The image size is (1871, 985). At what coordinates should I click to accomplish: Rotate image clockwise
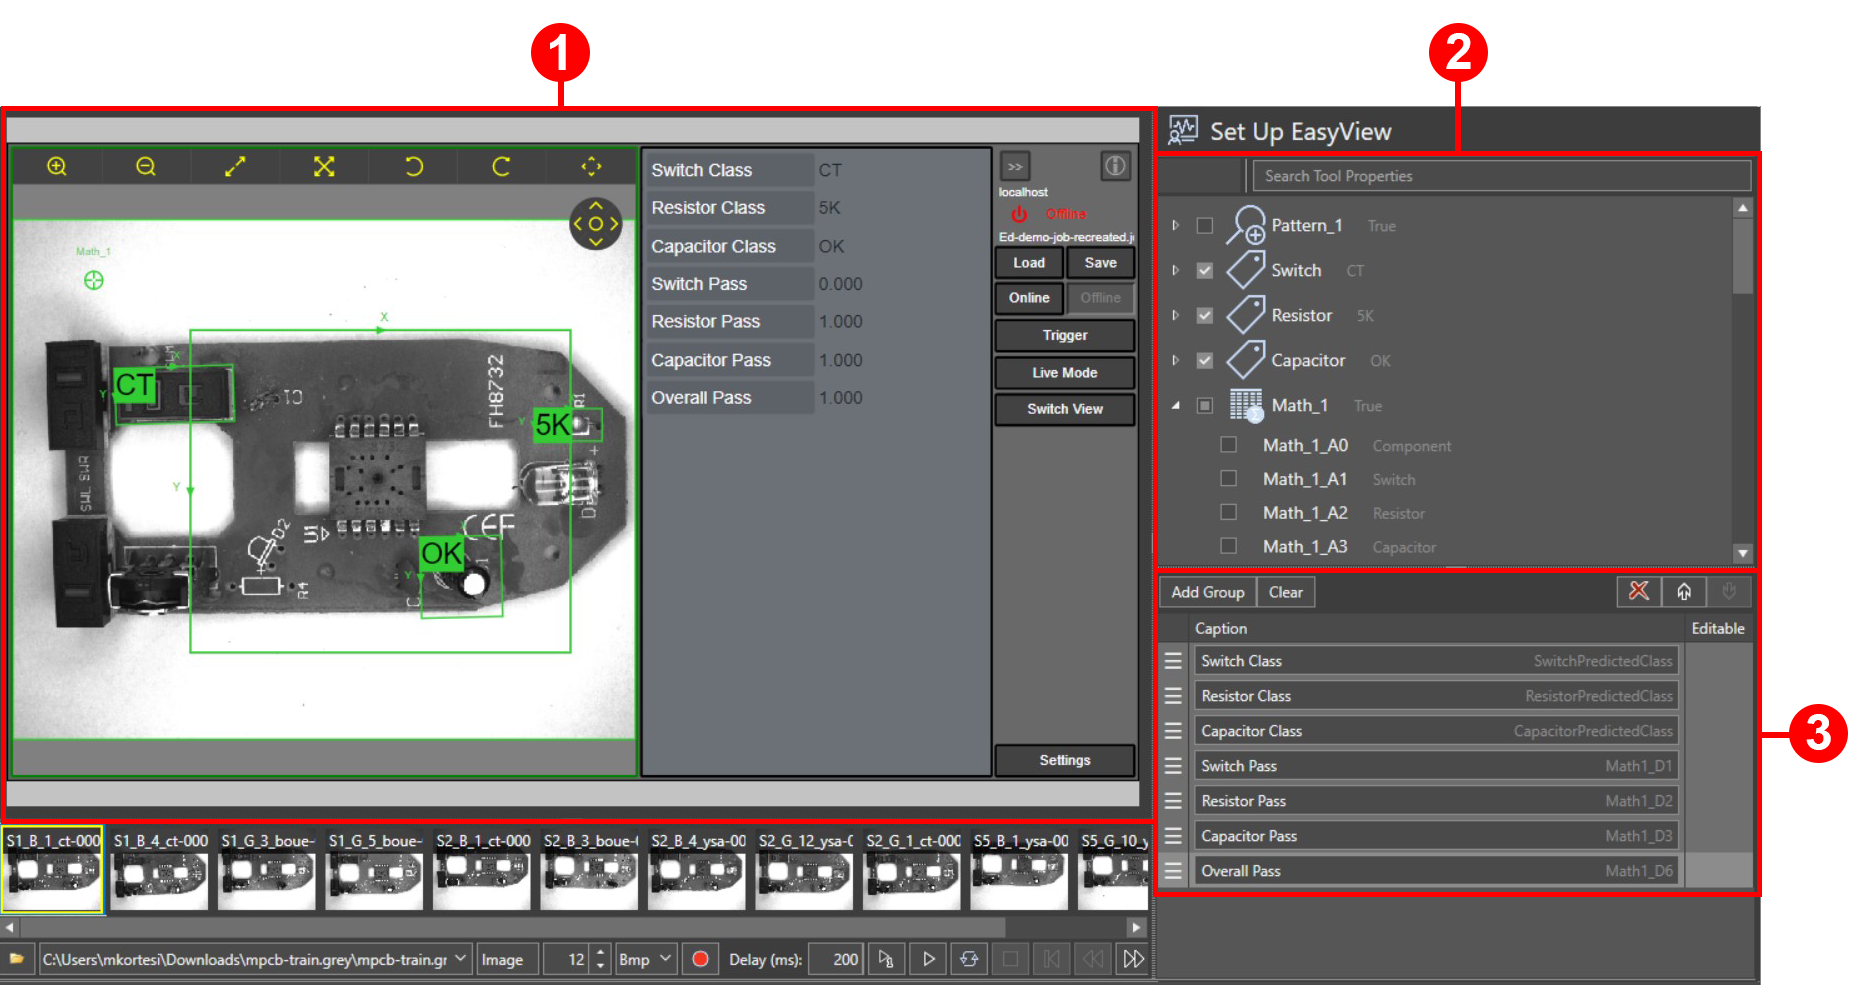[x=501, y=167]
